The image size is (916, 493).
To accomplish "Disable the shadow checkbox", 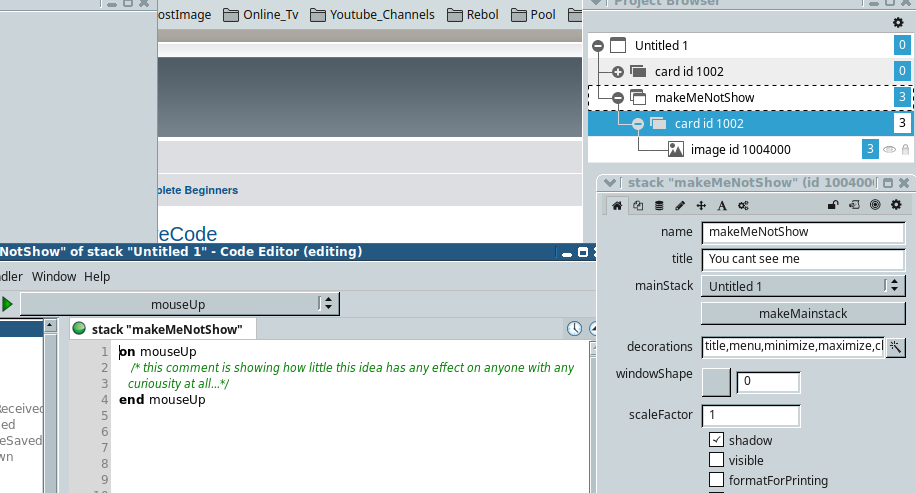I will (x=716, y=440).
